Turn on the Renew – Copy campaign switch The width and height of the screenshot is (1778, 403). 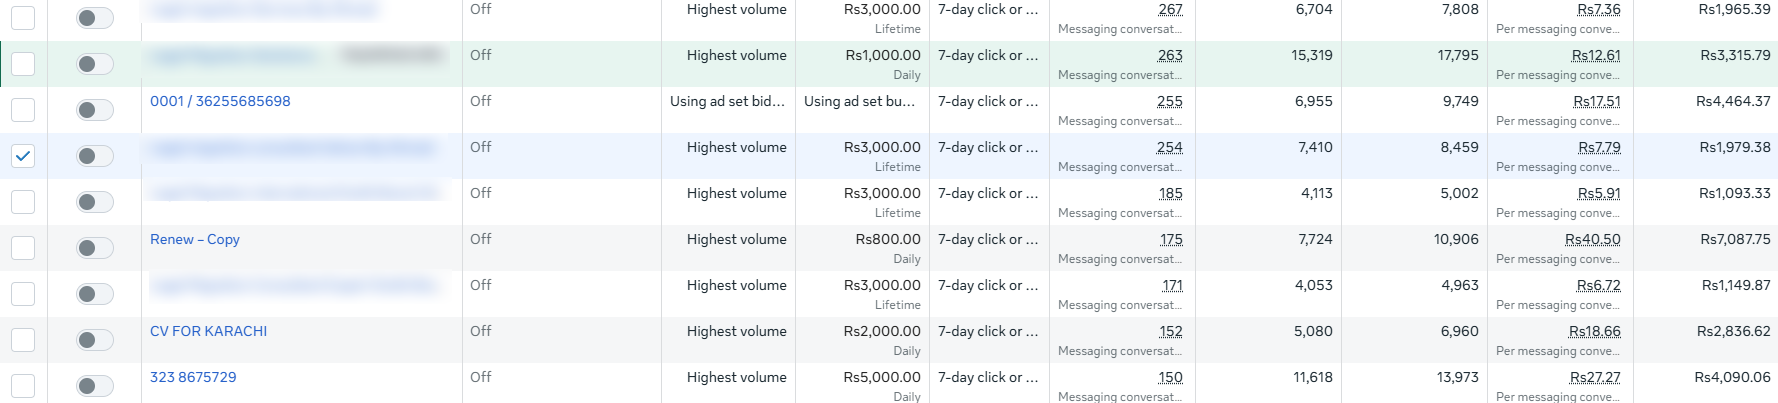(x=95, y=248)
